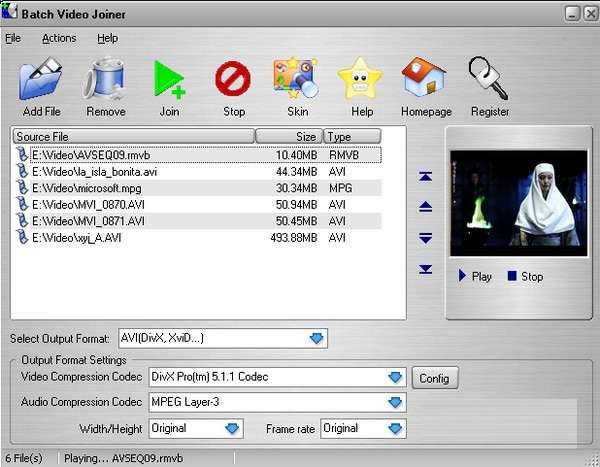Expand the Select Output Format dropdown

[x=317, y=339]
